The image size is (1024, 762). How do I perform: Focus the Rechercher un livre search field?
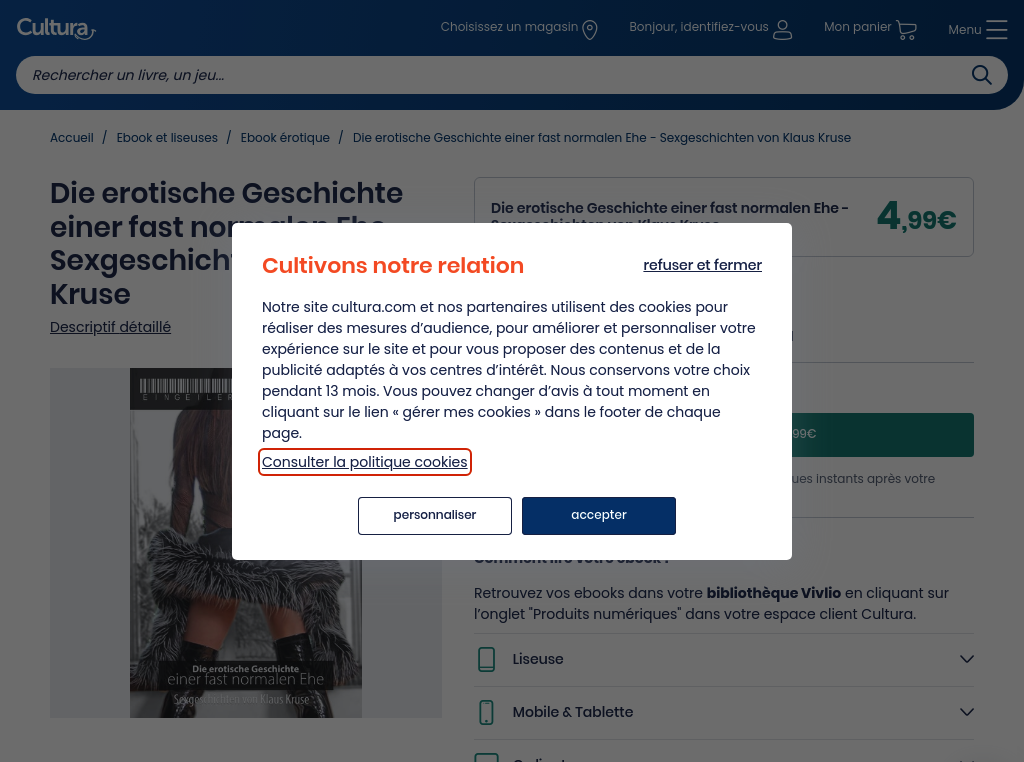point(490,75)
